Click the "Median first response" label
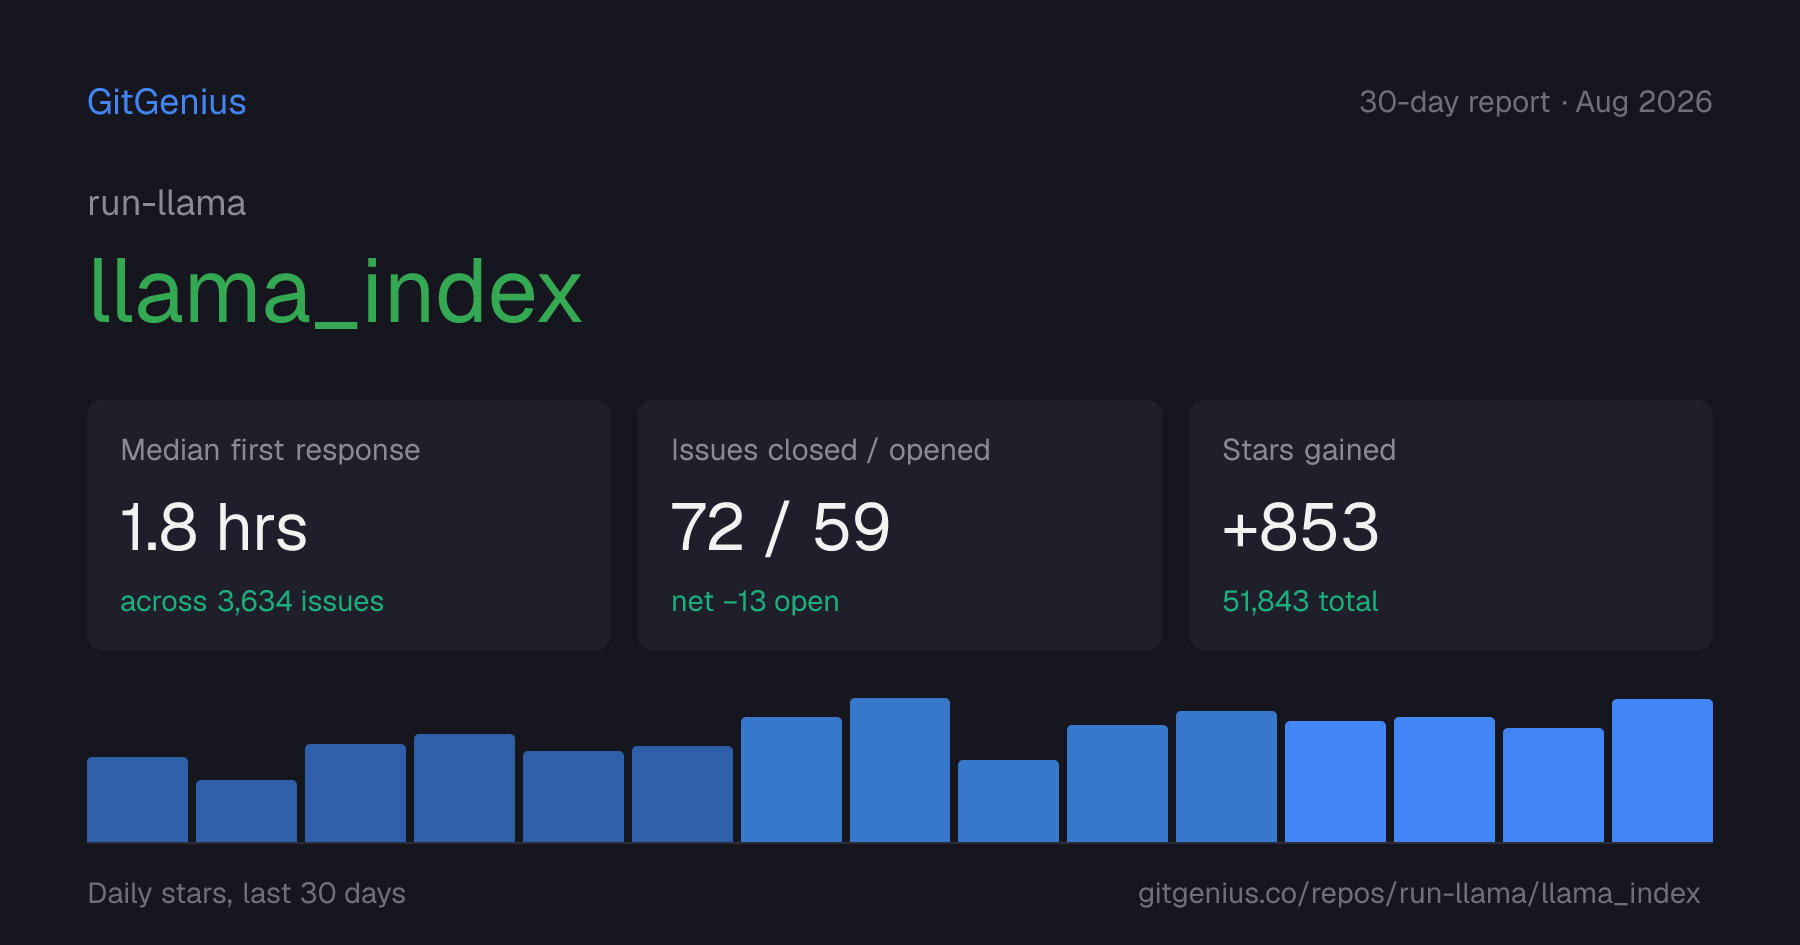 tap(270, 450)
